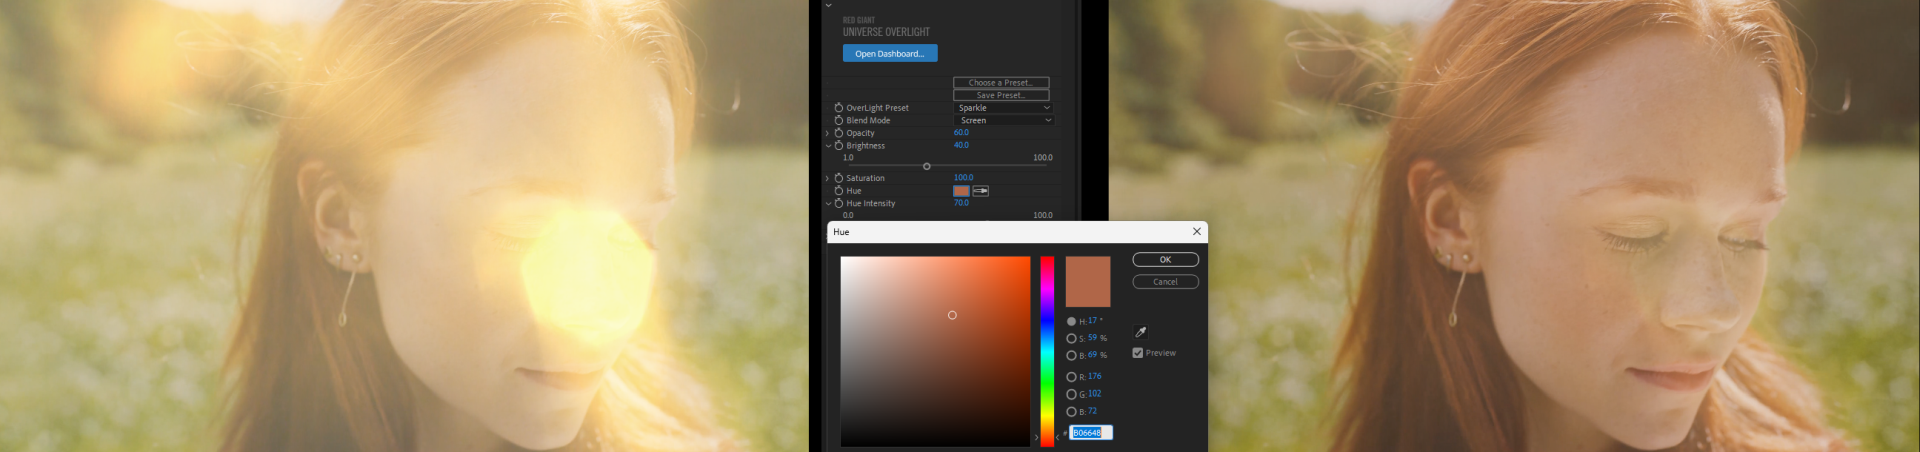Click the R value 176
This screenshot has width=1920, height=452.
coord(1095,377)
